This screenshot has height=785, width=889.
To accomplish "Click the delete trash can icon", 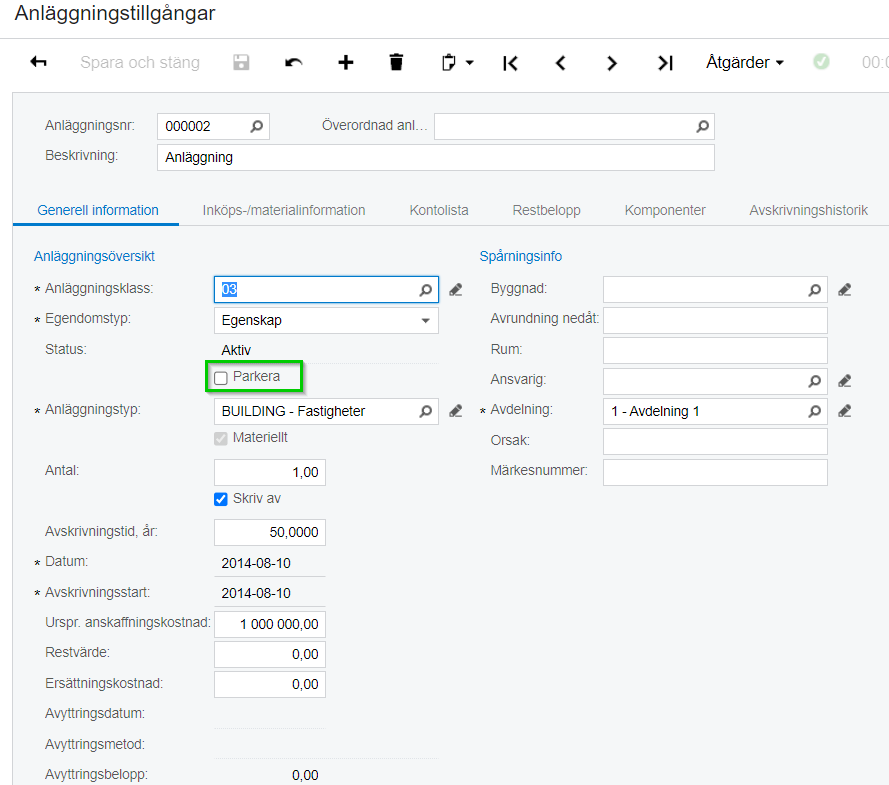I will 396,62.
